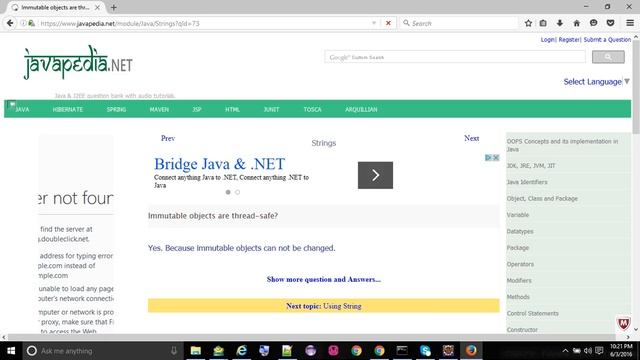Click the Firefox Search box
Viewport: 640px width, 360px height.
(459, 23)
